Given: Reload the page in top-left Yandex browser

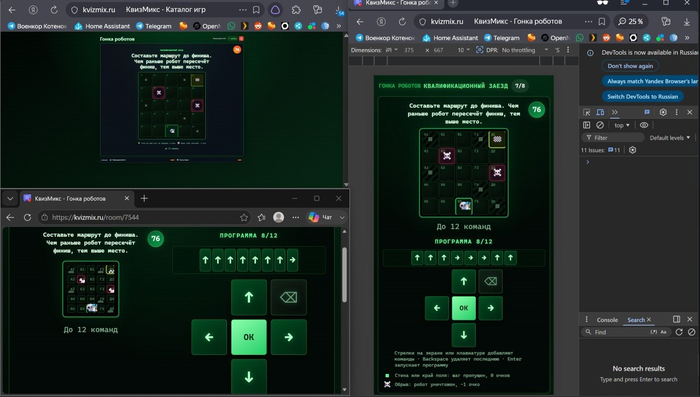Looking at the screenshot, I should (x=54, y=9).
